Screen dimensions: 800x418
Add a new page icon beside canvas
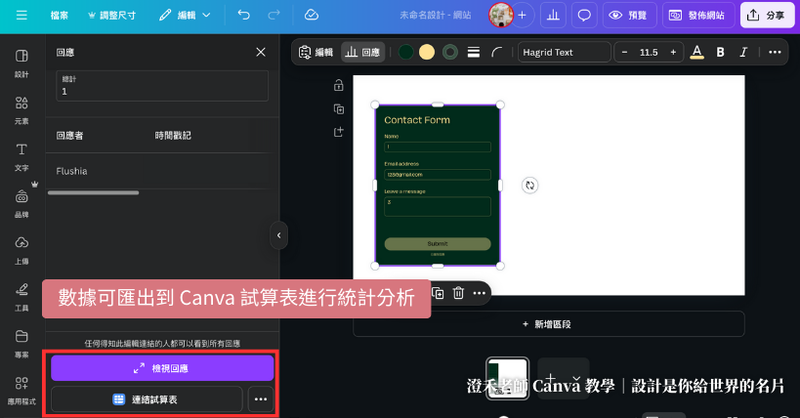338,132
